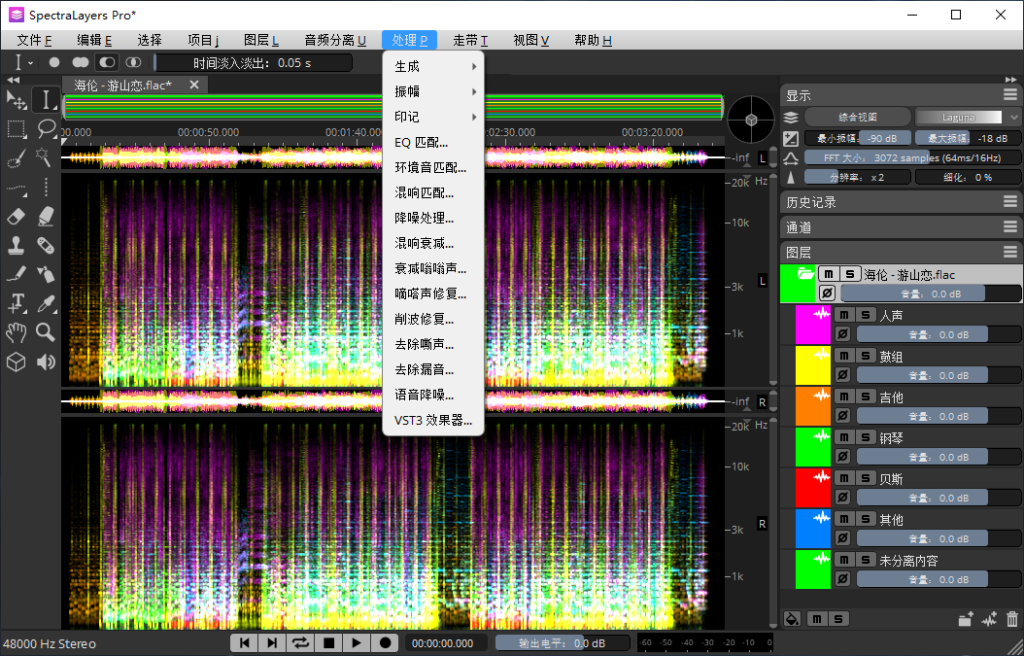The width and height of the screenshot is (1024, 656).
Task: Solo the 未分离内容 layer
Action: pos(865,559)
